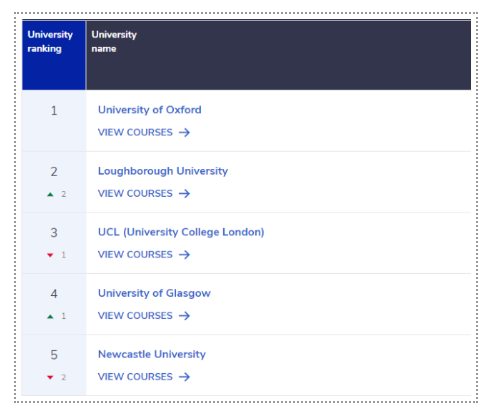The height and width of the screenshot is (411, 493).
Task: Click arrow icon next to Oxford's View Courses
Action: coord(184,133)
